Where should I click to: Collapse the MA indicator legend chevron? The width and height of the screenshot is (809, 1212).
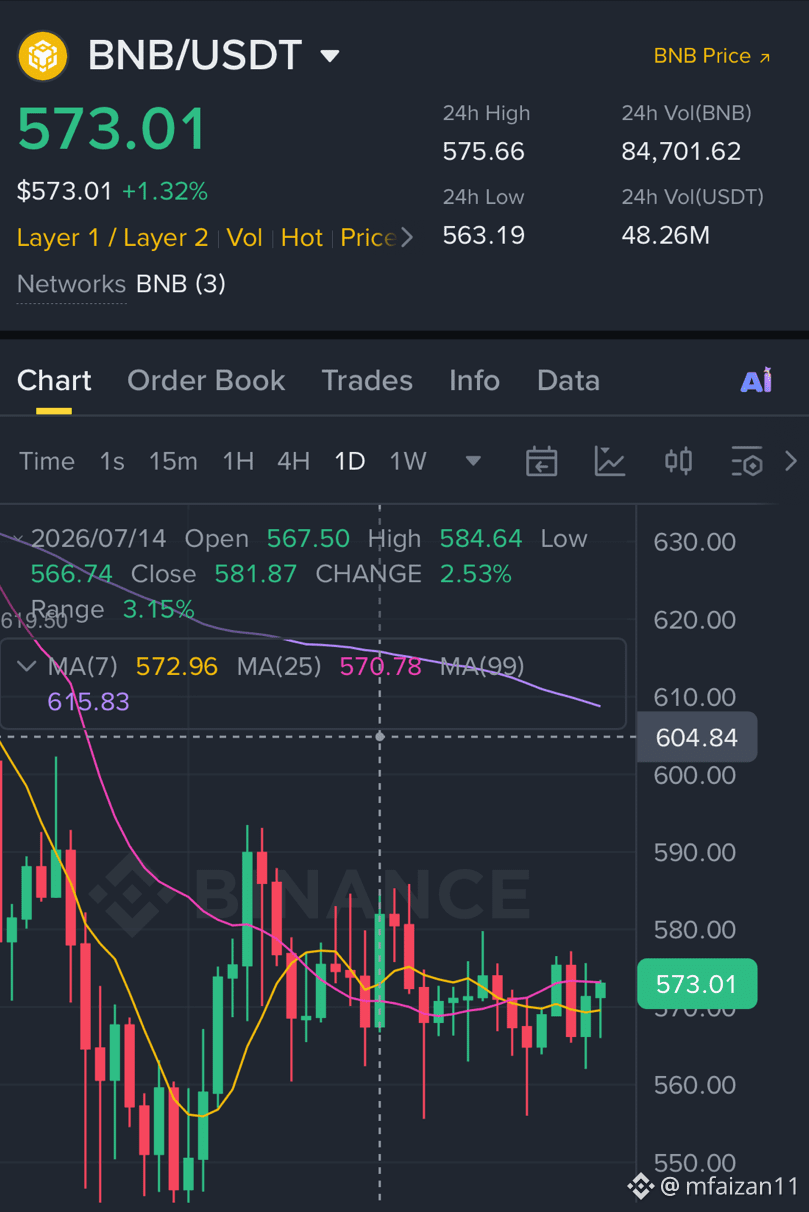[25, 666]
